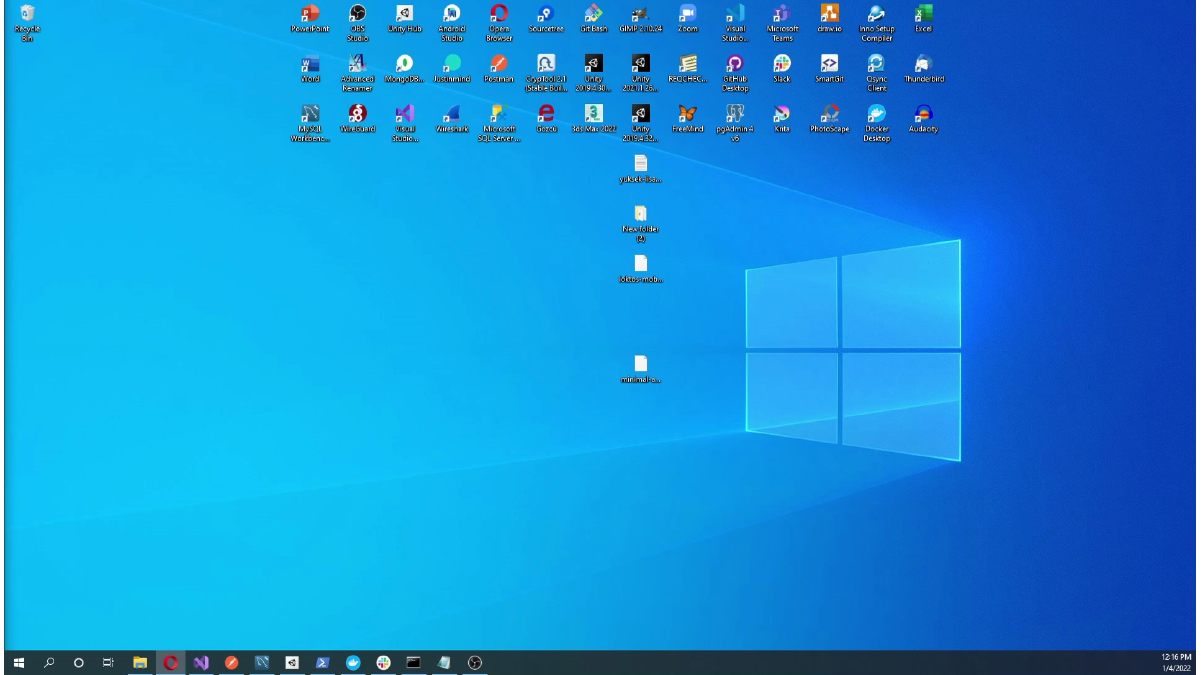Screen dimensions: 1201x675
Task: Click the Krita desktop icon
Action: [782, 118]
